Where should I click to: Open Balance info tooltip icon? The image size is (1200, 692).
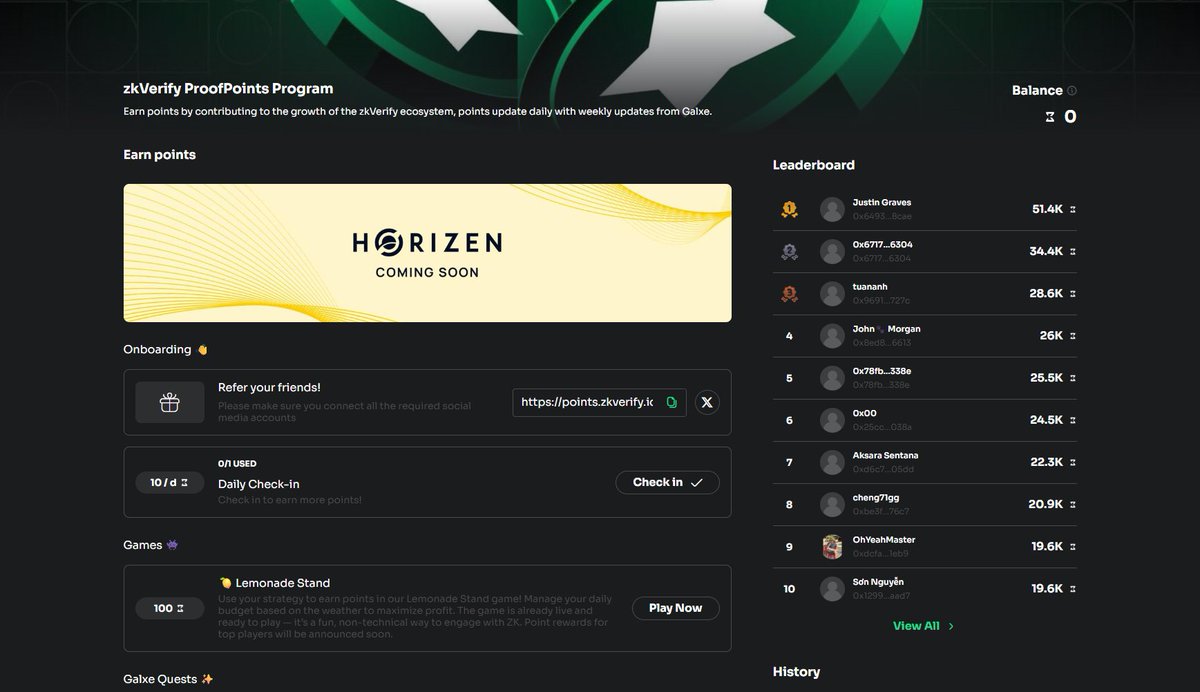pos(1072,90)
